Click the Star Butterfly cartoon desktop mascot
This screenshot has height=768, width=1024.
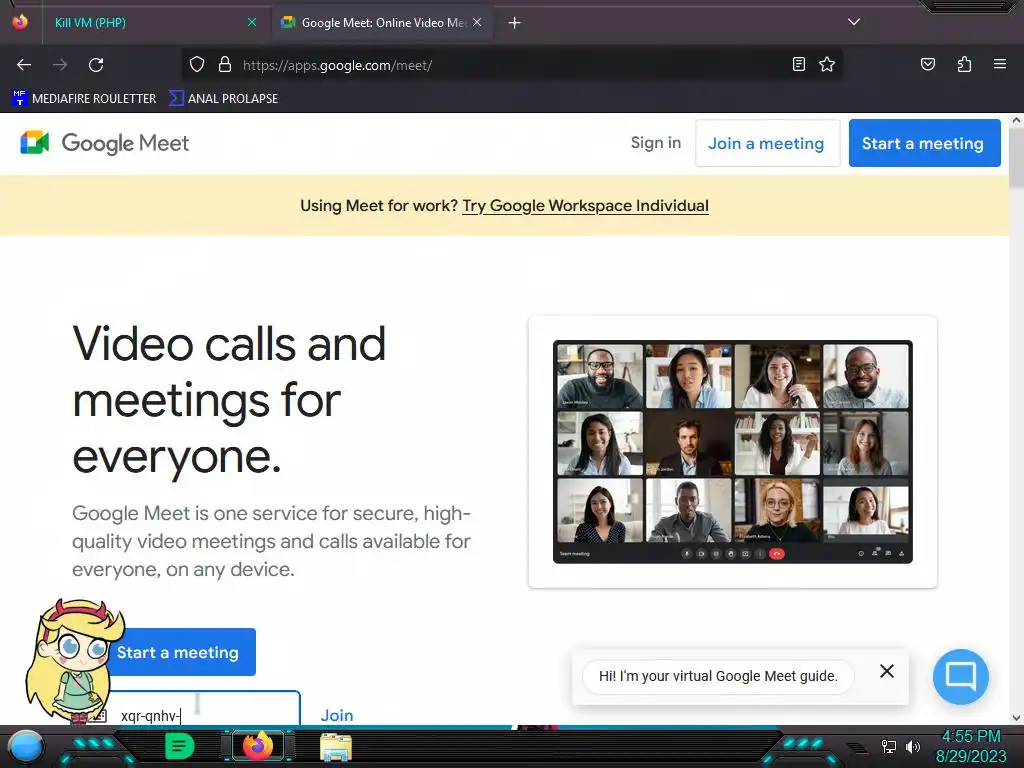[x=73, y=660]
